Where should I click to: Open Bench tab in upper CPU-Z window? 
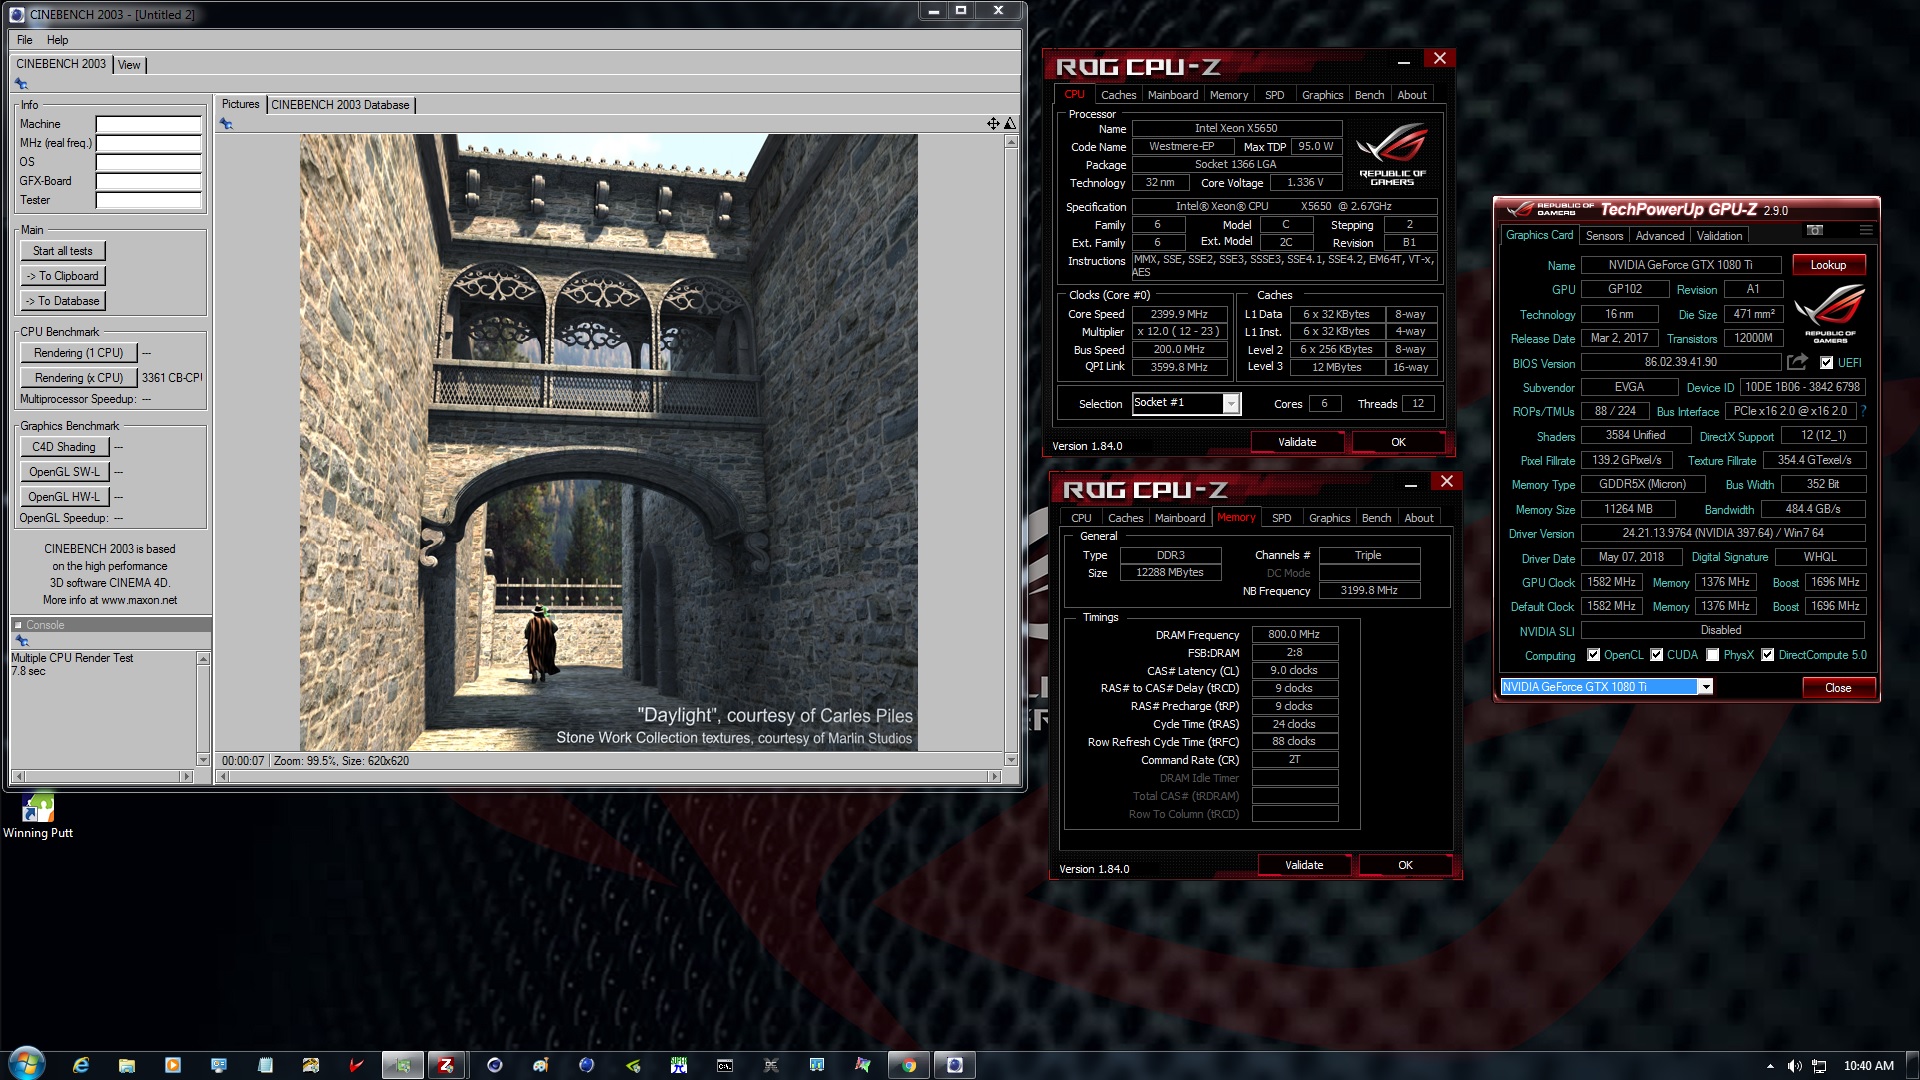click(1369, 95)
